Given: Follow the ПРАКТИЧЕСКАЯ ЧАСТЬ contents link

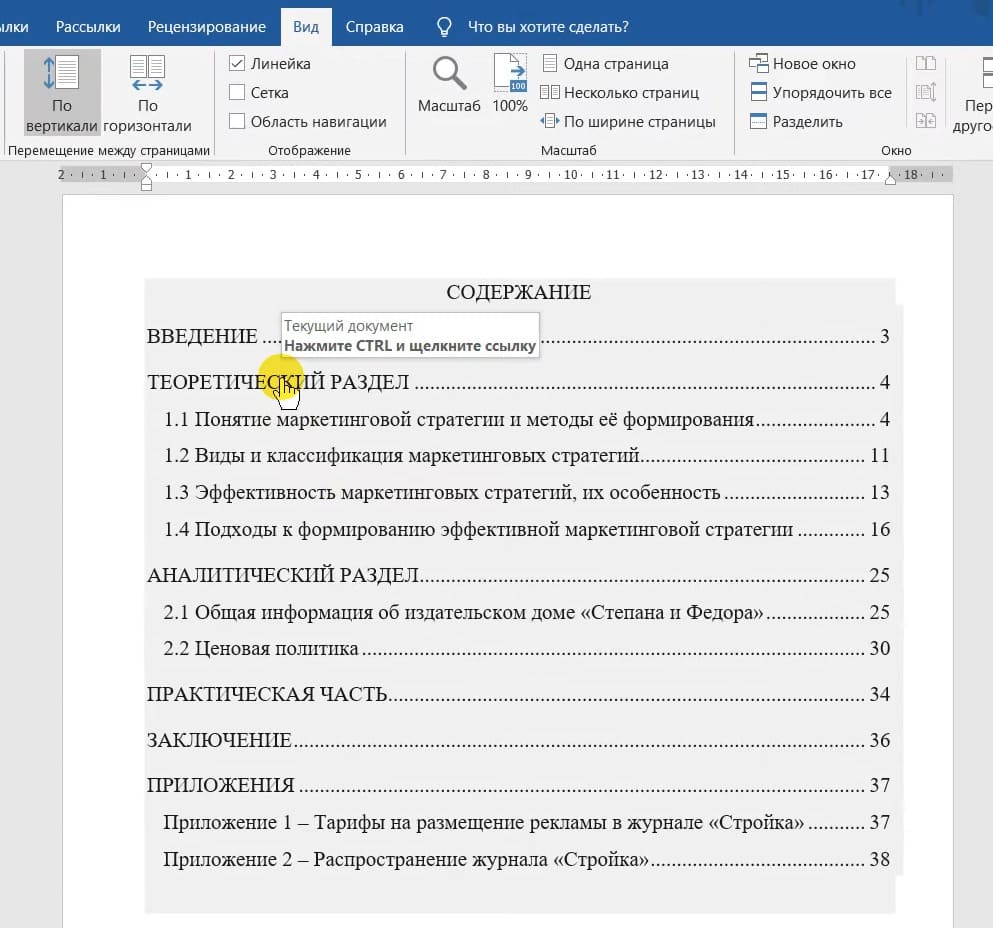Looking at the screenshot, I should pos(518,694).
